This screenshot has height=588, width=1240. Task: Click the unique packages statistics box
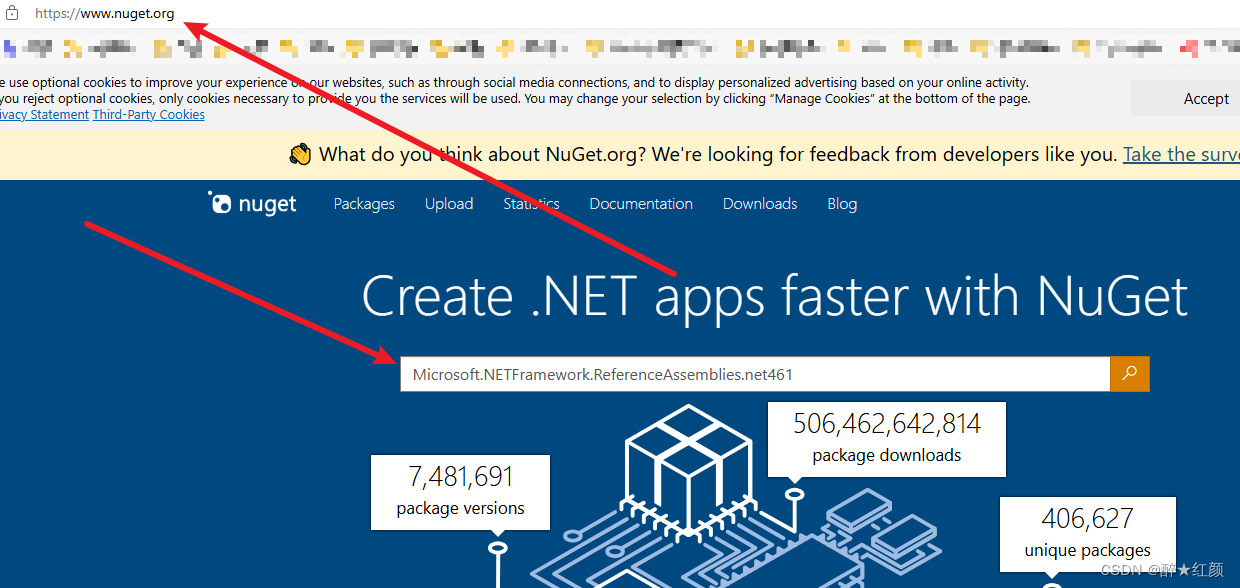[1087, 534]
